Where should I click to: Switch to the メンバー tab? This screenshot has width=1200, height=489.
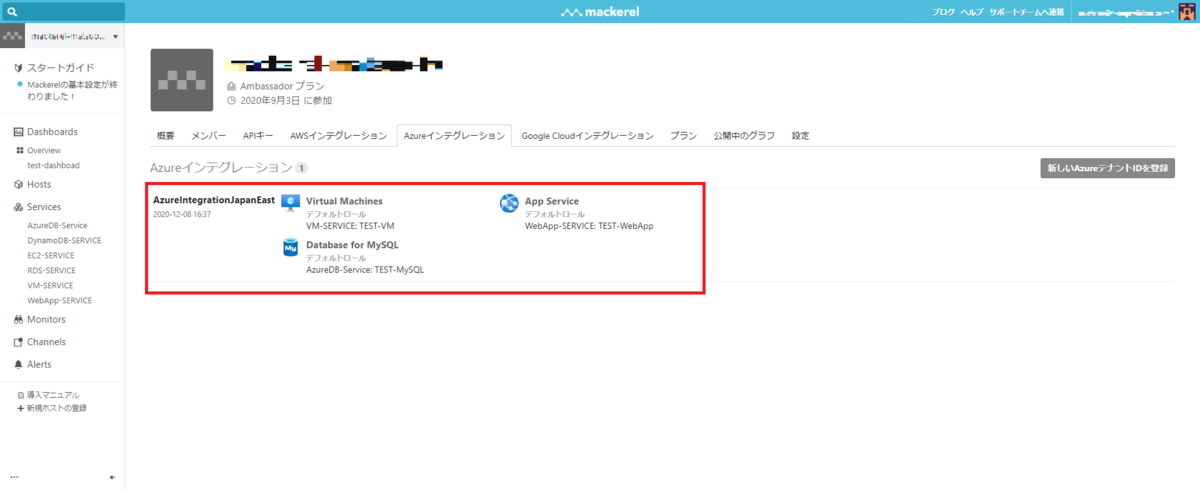coord(208,136)
